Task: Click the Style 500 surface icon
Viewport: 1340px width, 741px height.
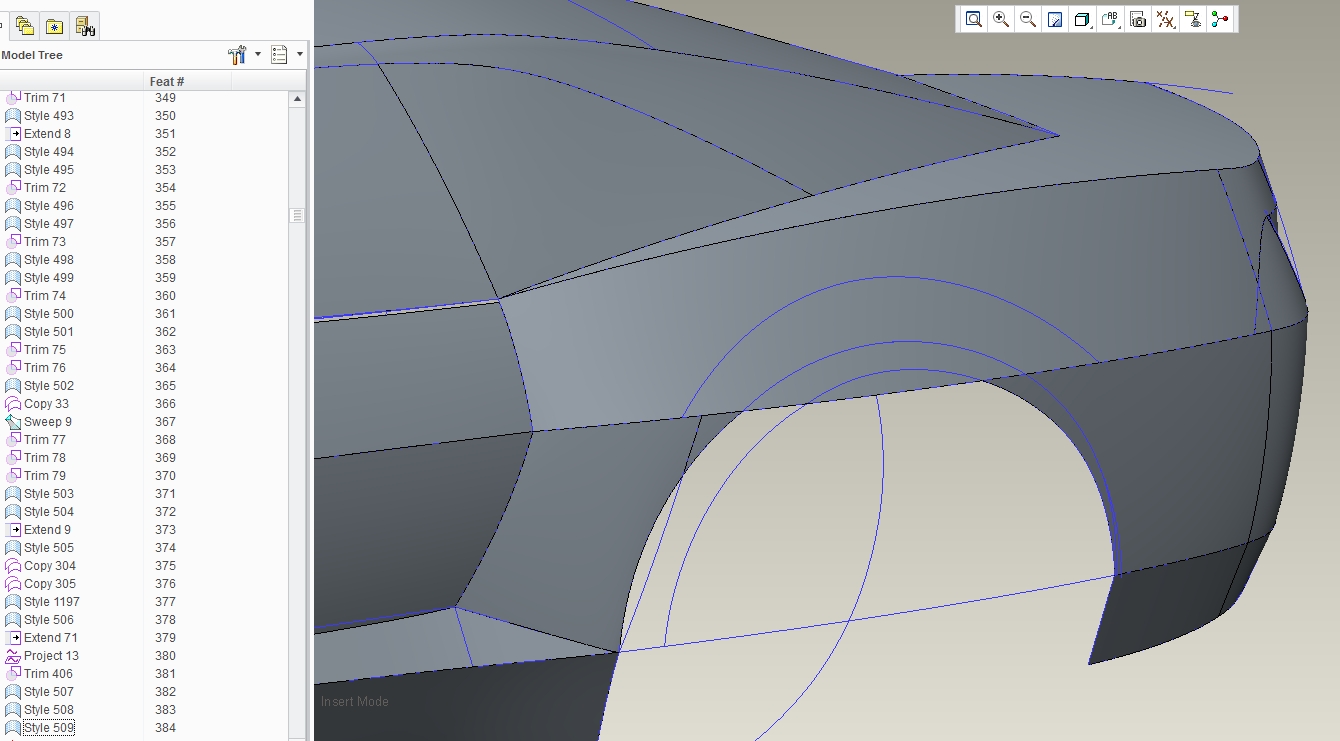Action: (x=13, y=314)
